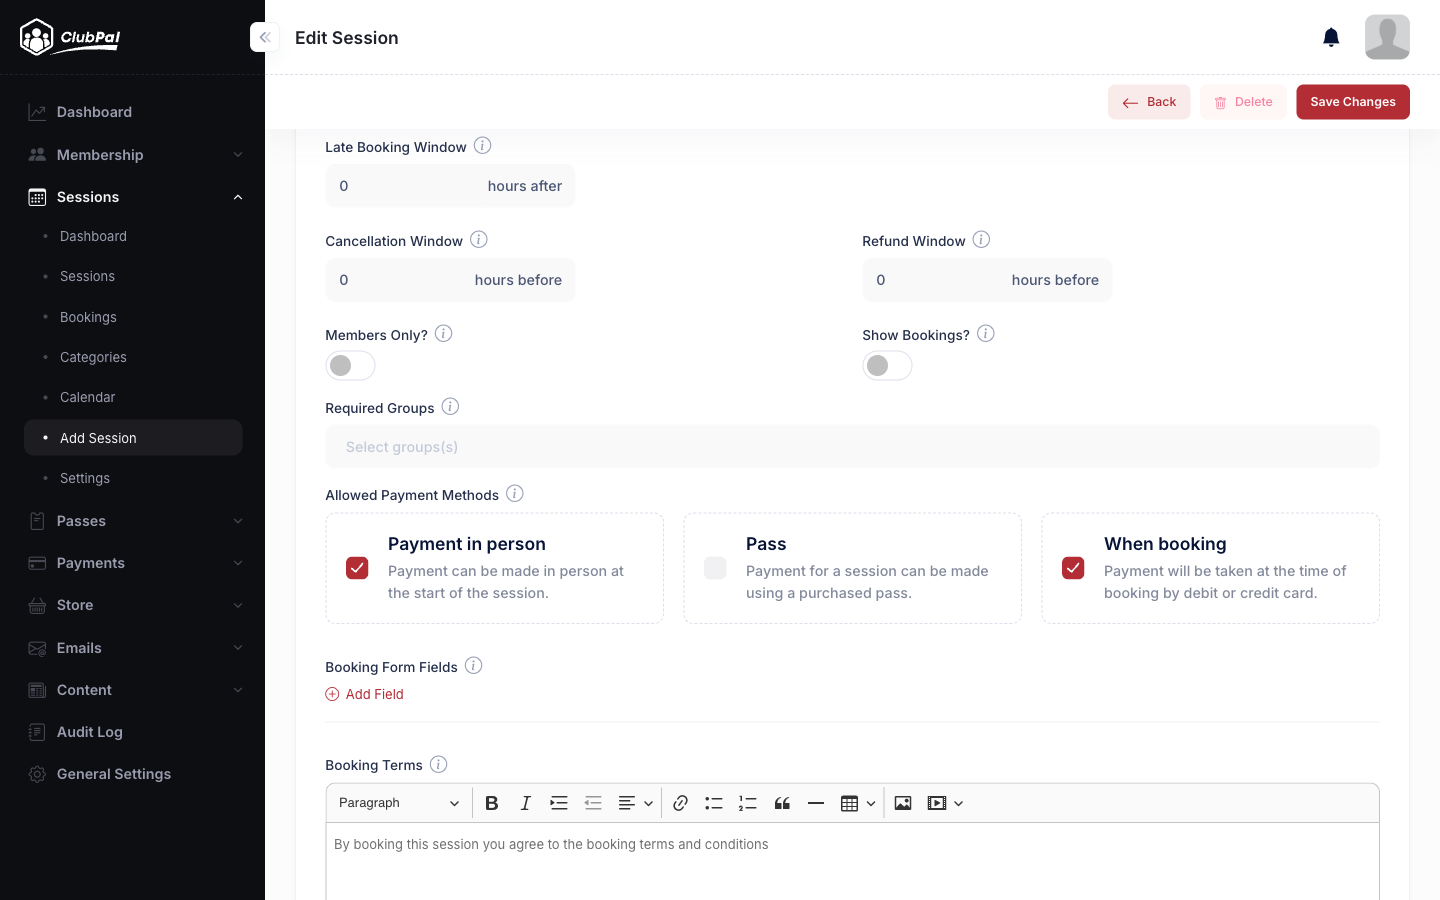Image resolution: width=1440 pixels, height=900 pixels.
Task: Save changes to the session
Action: coord(1352,101)
